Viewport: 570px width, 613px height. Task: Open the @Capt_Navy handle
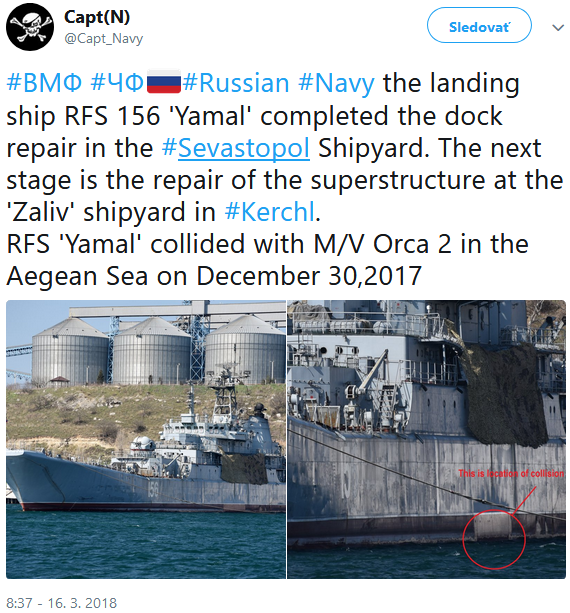point(104,39)
